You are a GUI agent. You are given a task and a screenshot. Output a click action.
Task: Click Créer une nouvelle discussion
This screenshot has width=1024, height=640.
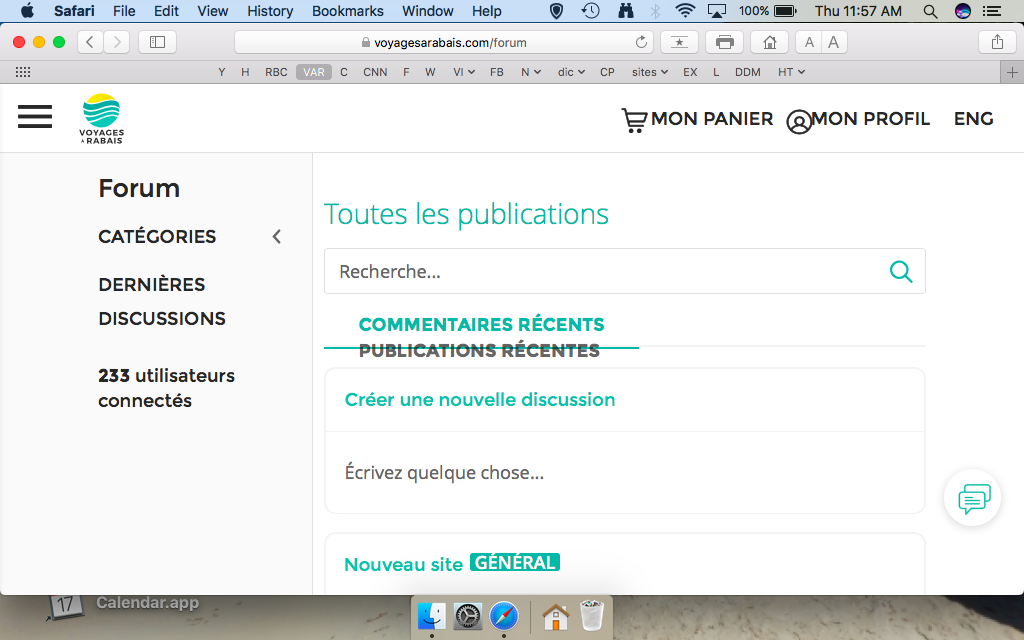click(x=480, y=400)
